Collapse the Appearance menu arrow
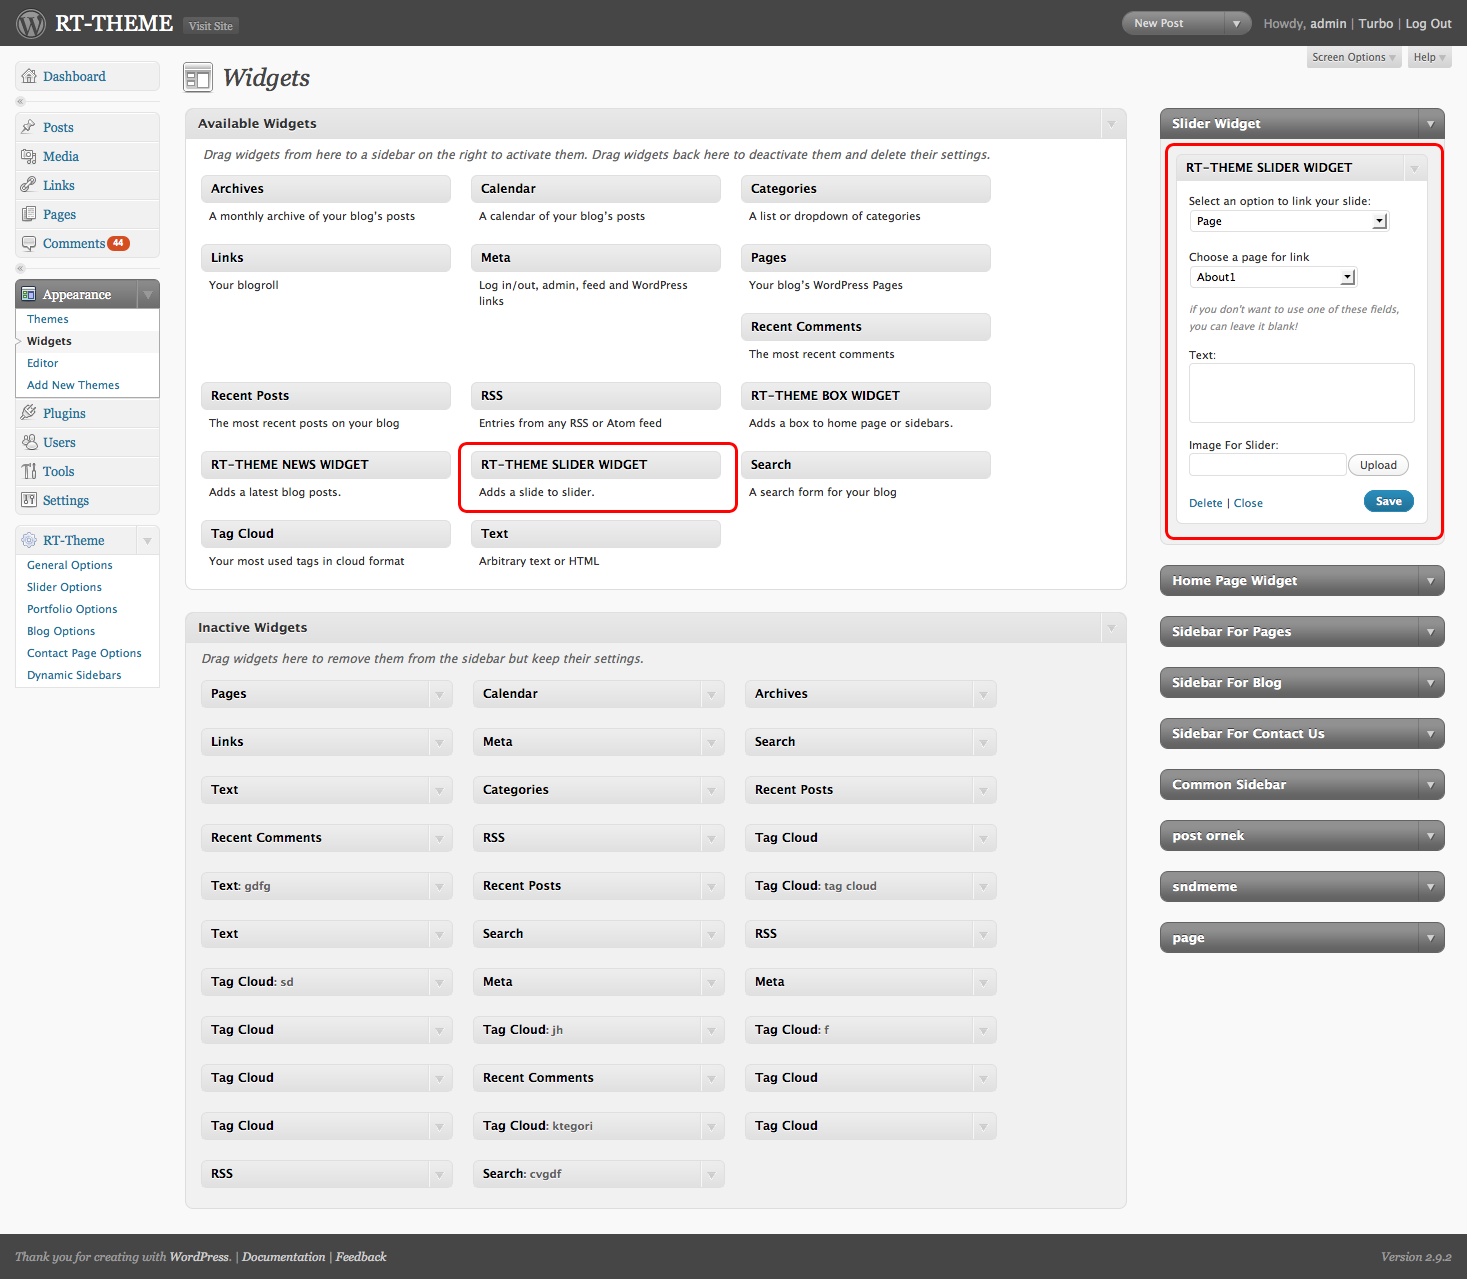Viewport: 1467px width, 1279px height. pos(148,294)
